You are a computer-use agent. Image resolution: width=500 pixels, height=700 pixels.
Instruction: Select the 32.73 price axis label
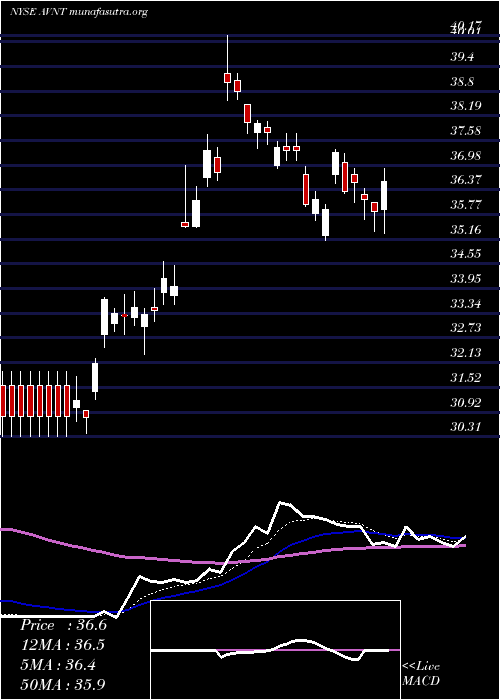click(466, 328)
